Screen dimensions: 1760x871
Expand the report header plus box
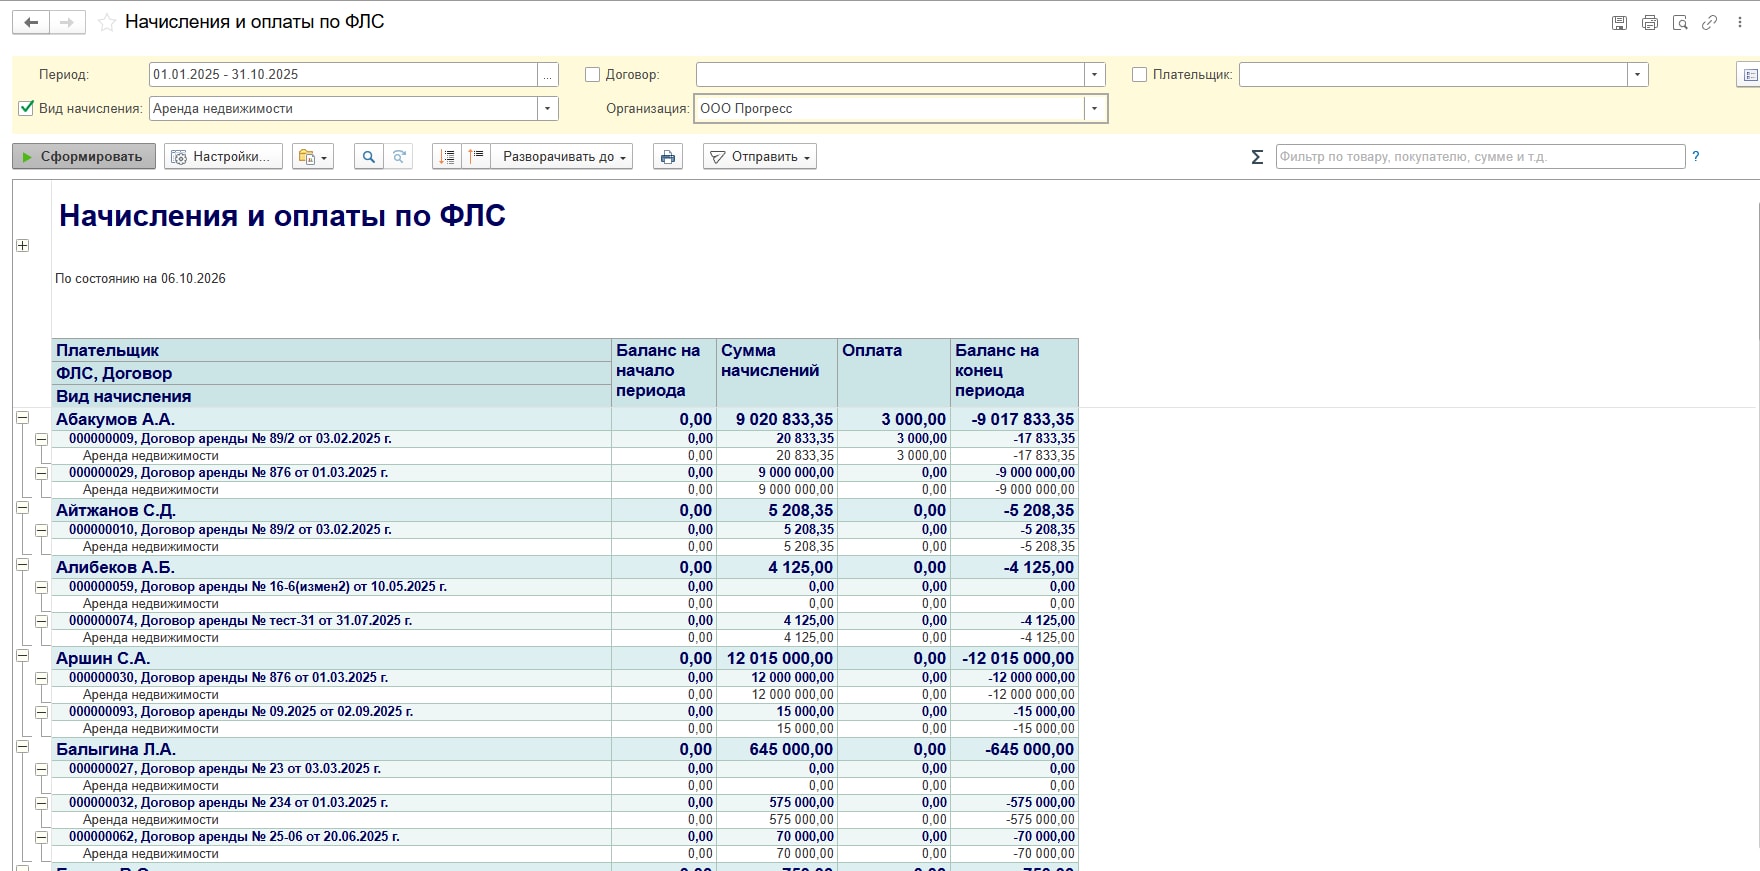coord(22,246)
